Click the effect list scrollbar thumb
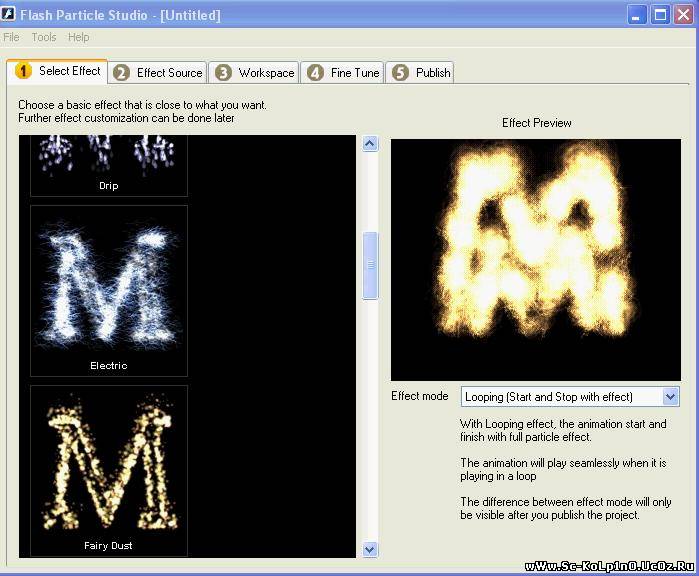 pos(370,265)
